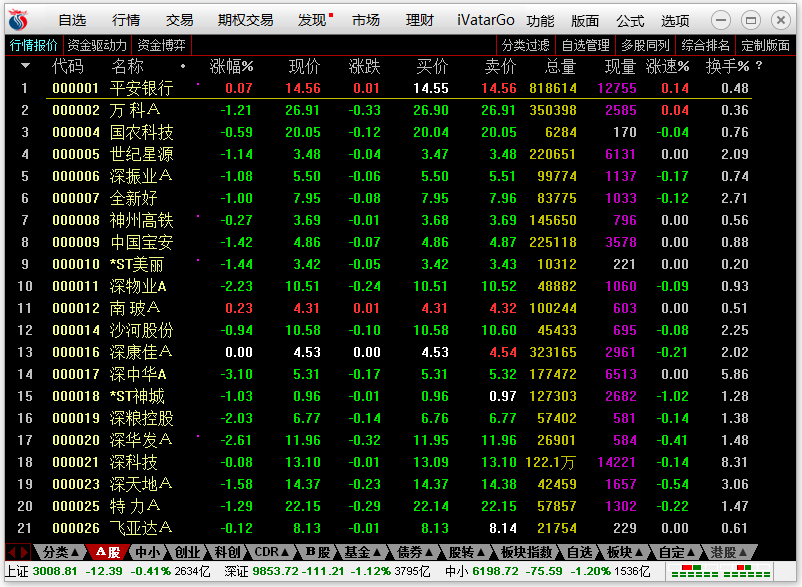Expand the 基金 bottom tab
This screenshot has width=802, height=587.
tap(362, 552)
